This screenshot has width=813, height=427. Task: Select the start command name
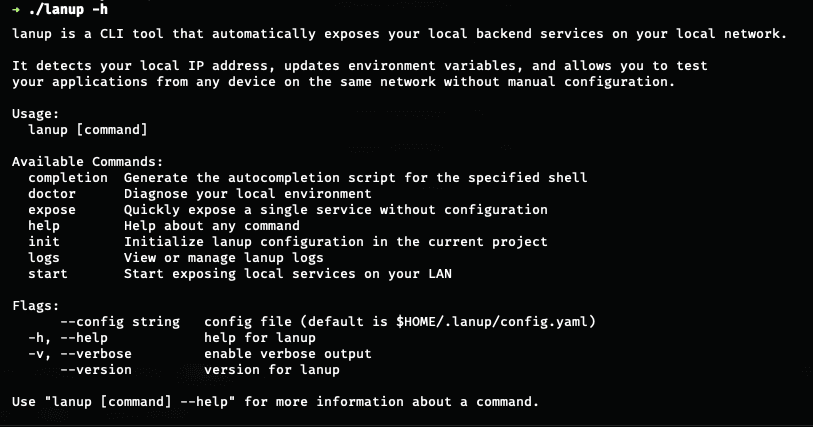pyautogui.click(x=47, y=273)
